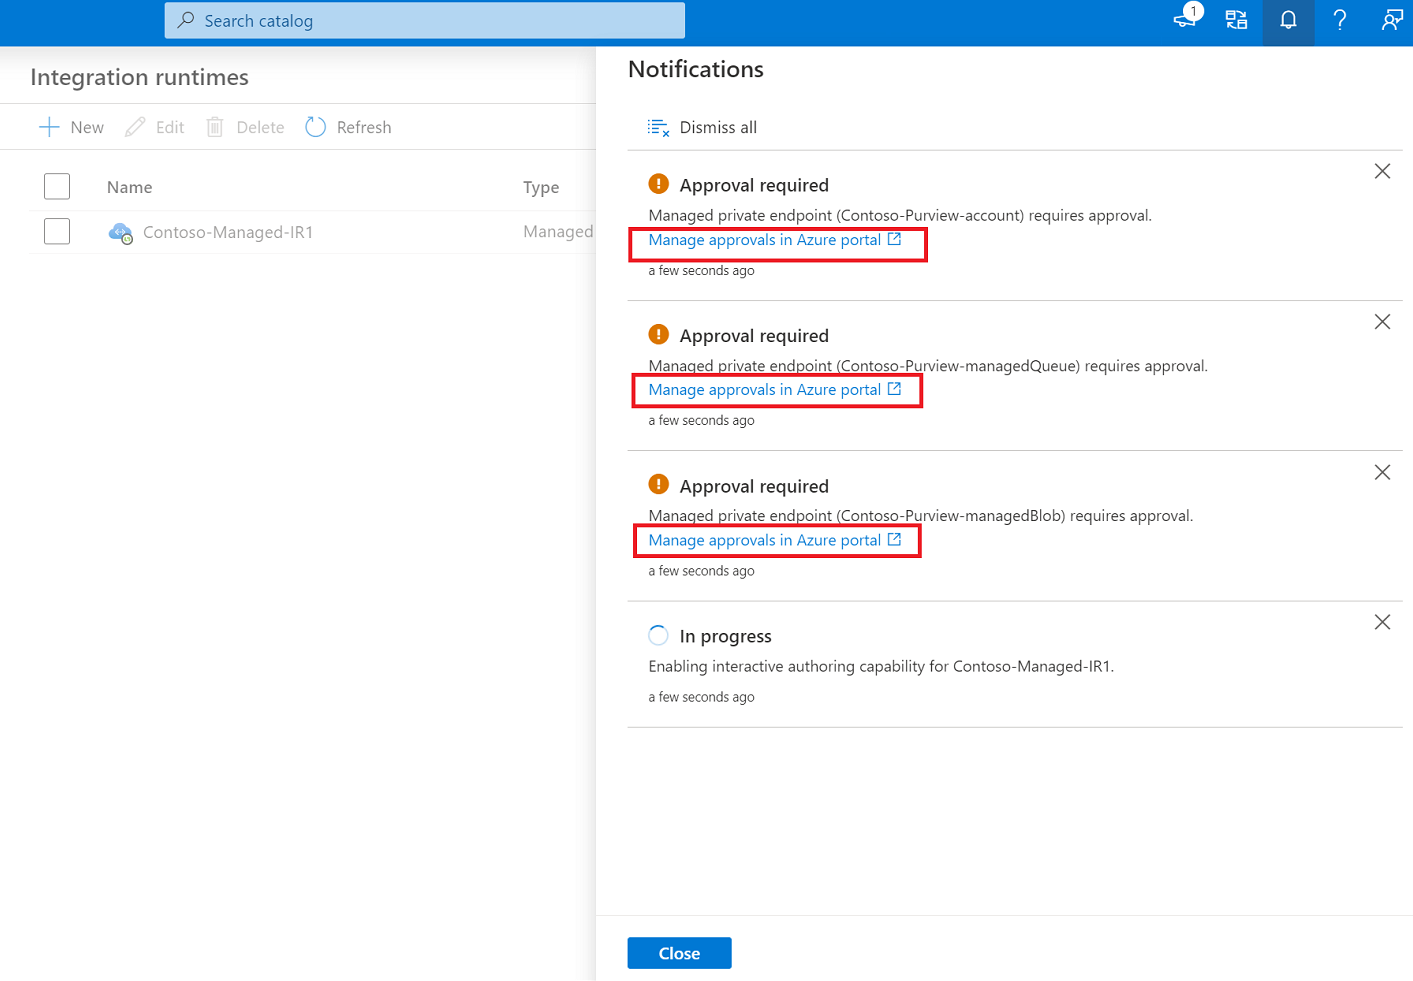Toggle the notifications bell icon

coord(1288,20)
